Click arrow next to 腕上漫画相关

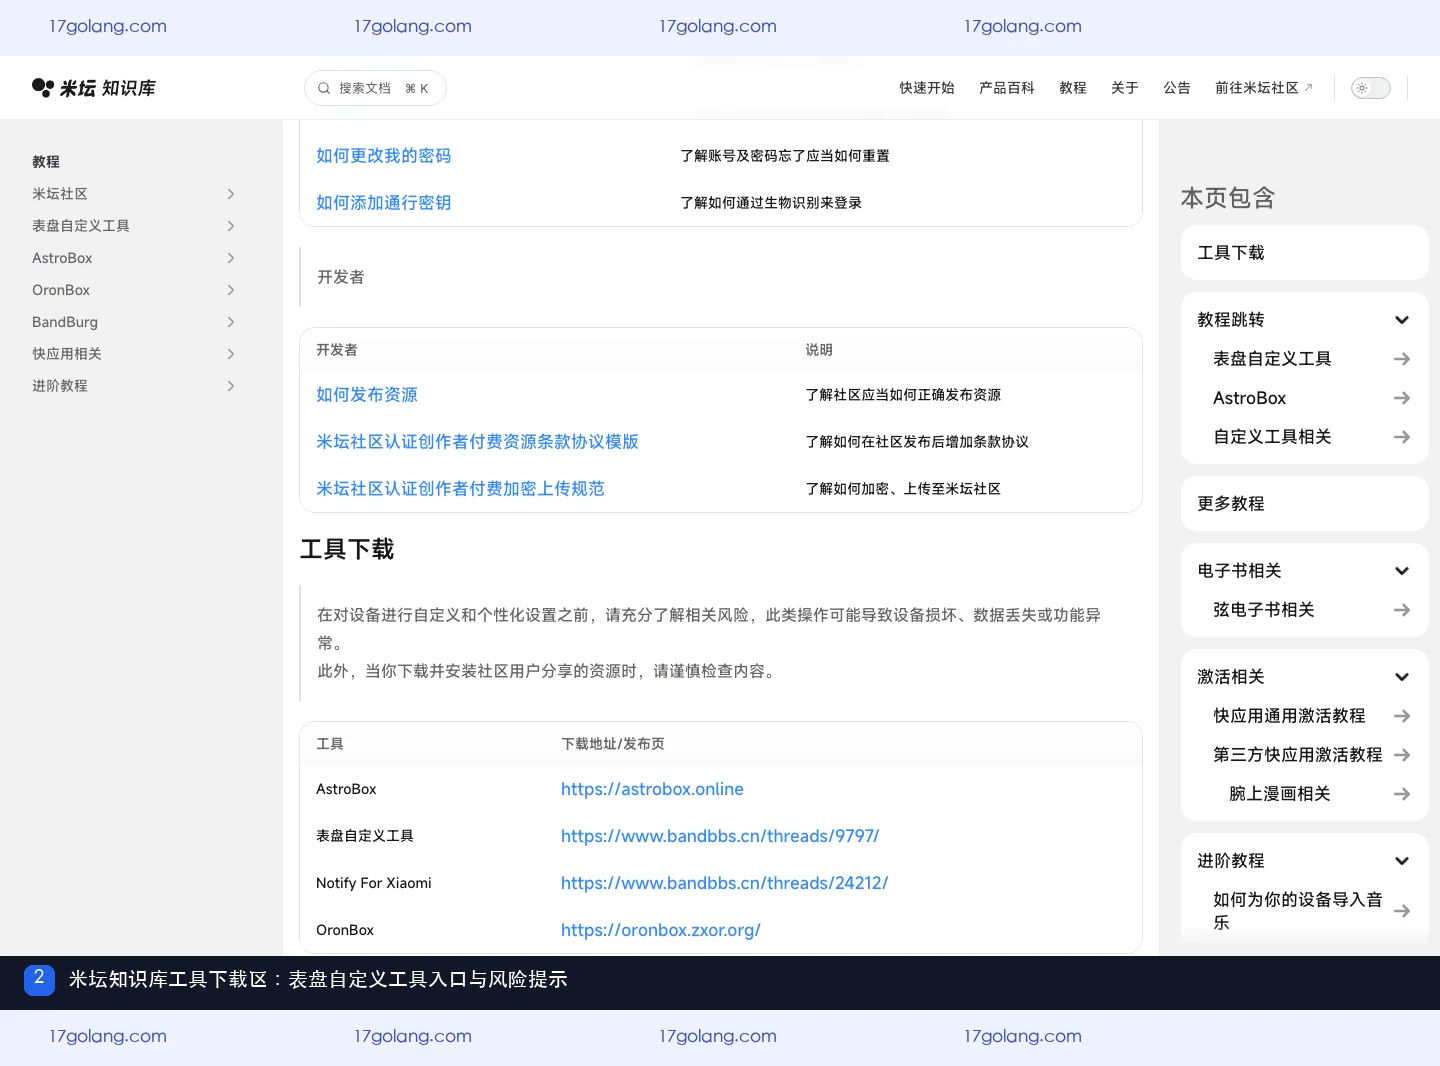(x=1402, y=794)
